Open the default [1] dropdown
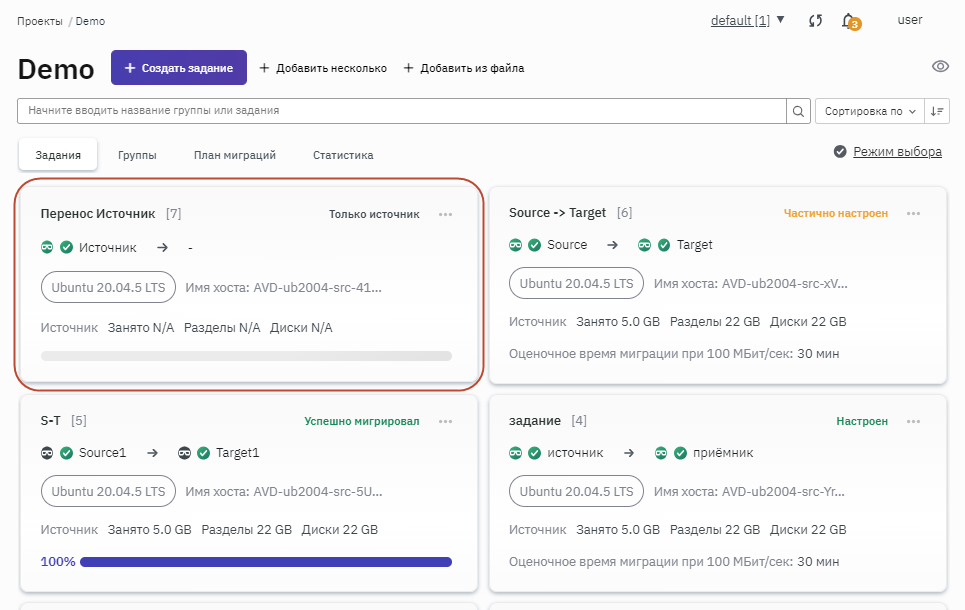 coord(747,20)
